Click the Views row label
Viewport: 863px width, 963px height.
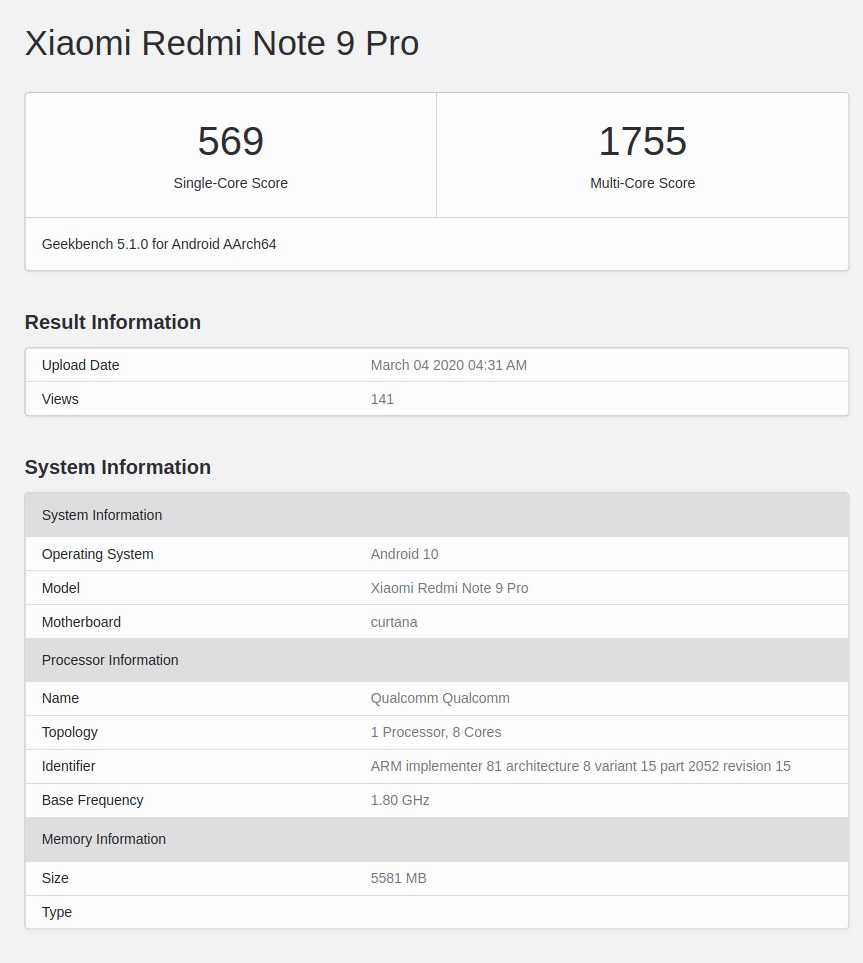[x=60, y=399]
